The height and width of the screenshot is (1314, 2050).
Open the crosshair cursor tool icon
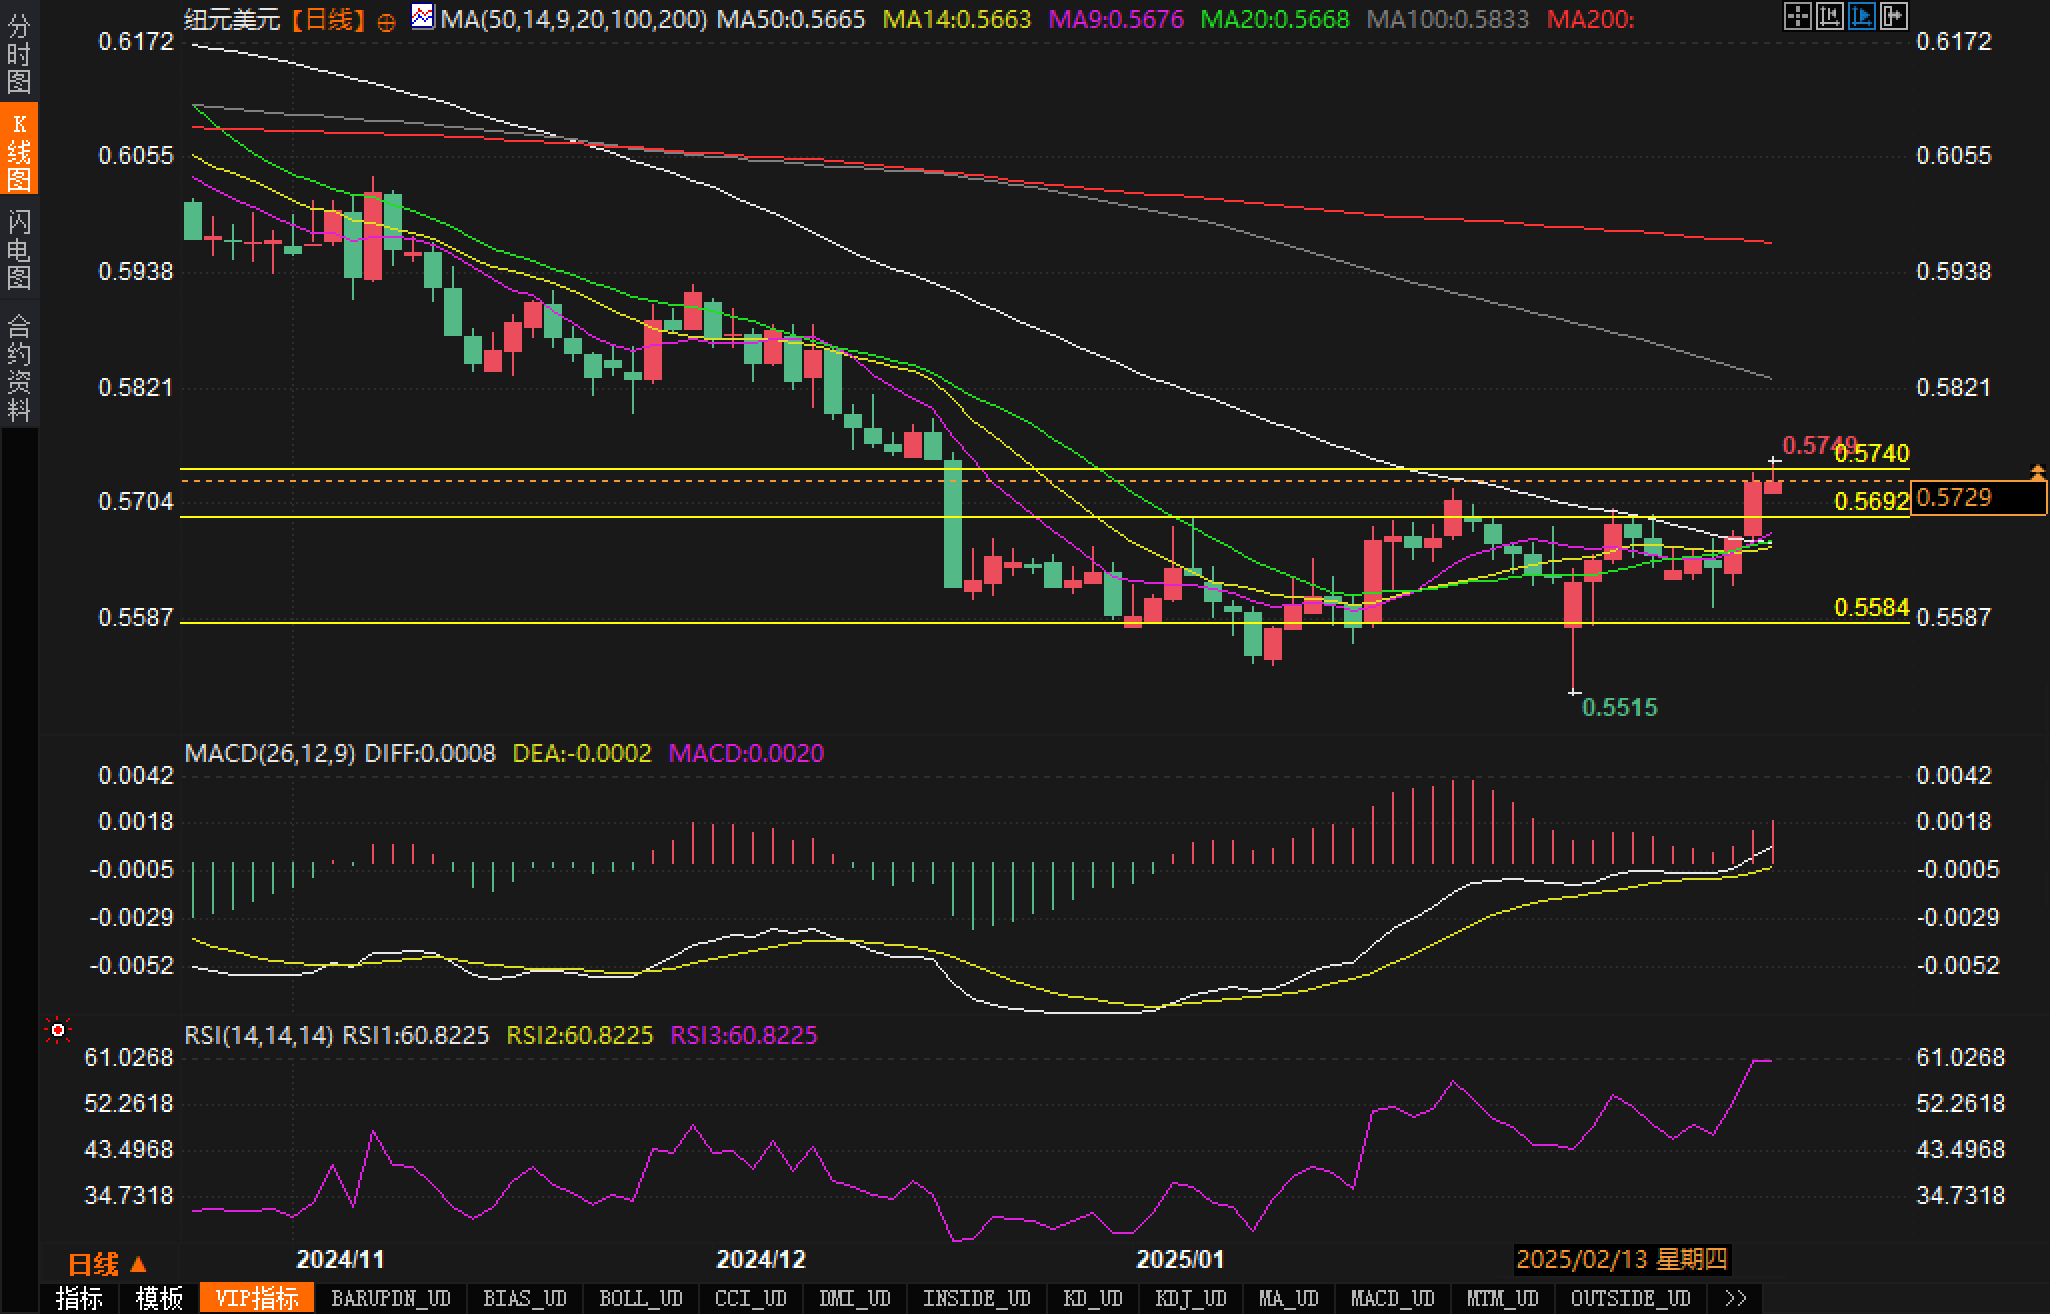pos(1797,16)
